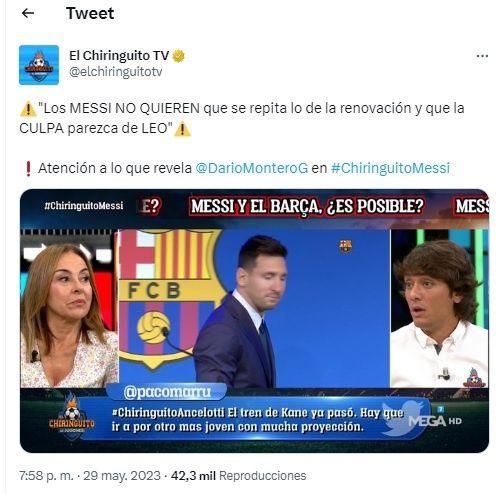Open the @DarioMonteroG mention
This screenshot has height=494, width=502.
click(251, 168)
